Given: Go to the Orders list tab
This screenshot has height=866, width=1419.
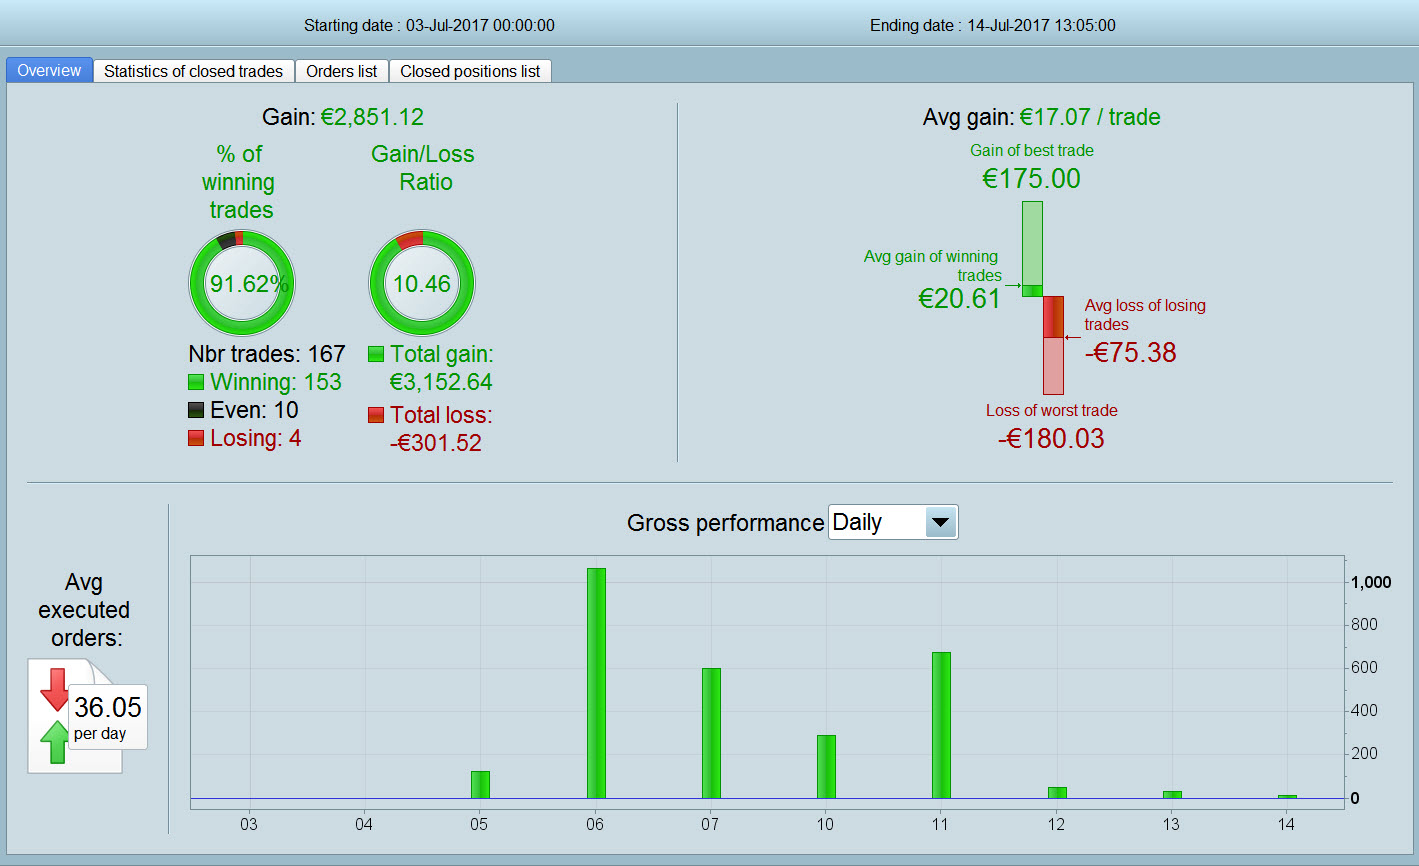Looking at the screenshot, I should (x=342, y=71).
